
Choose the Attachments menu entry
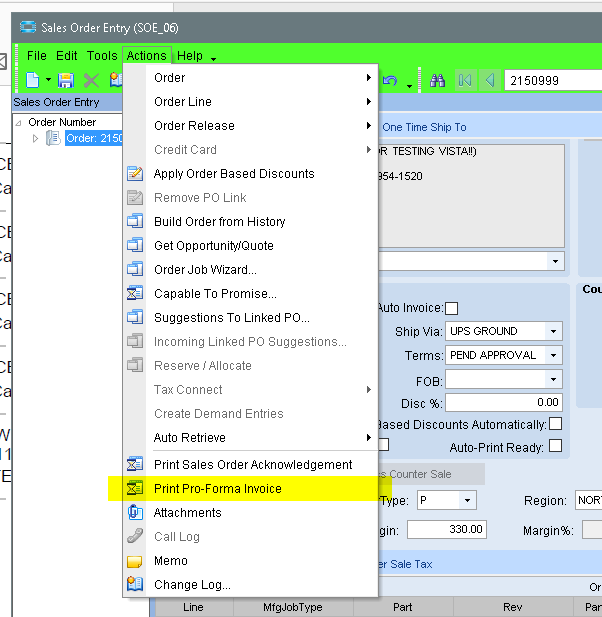[250, 512]
